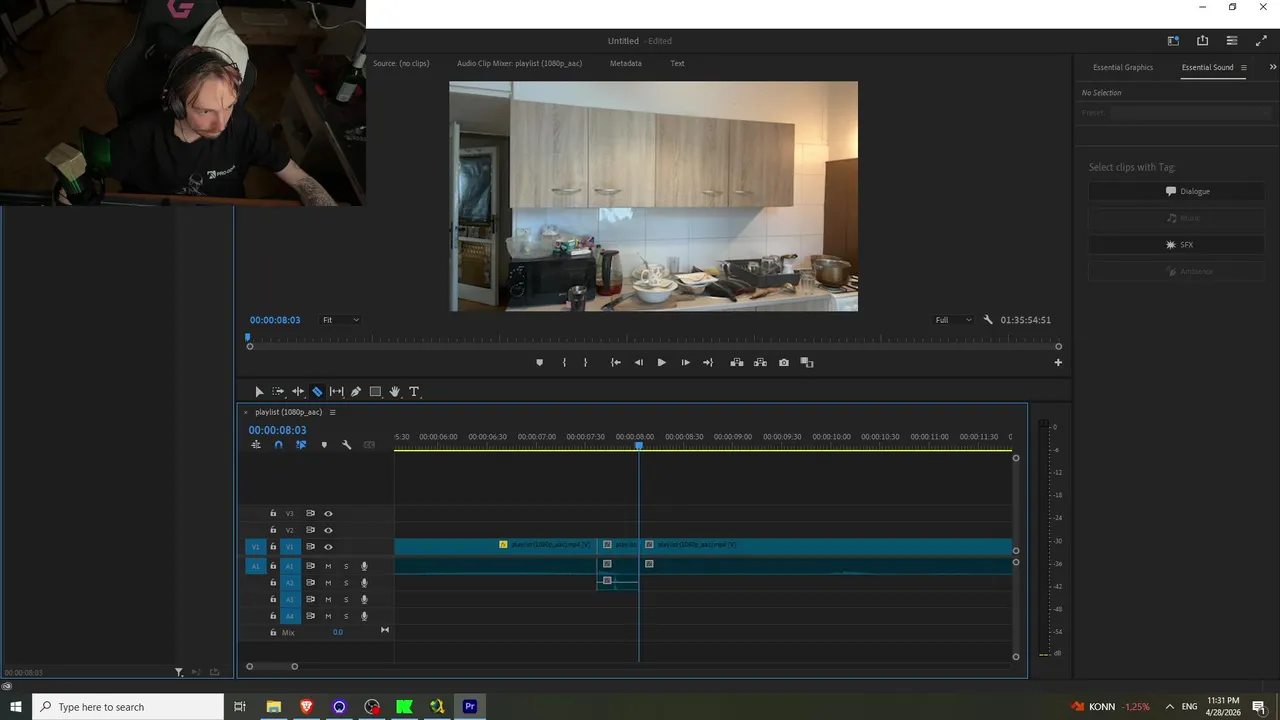Select the Track Select Forward tool
The image size is (1280, 720).
coord(278,392)
